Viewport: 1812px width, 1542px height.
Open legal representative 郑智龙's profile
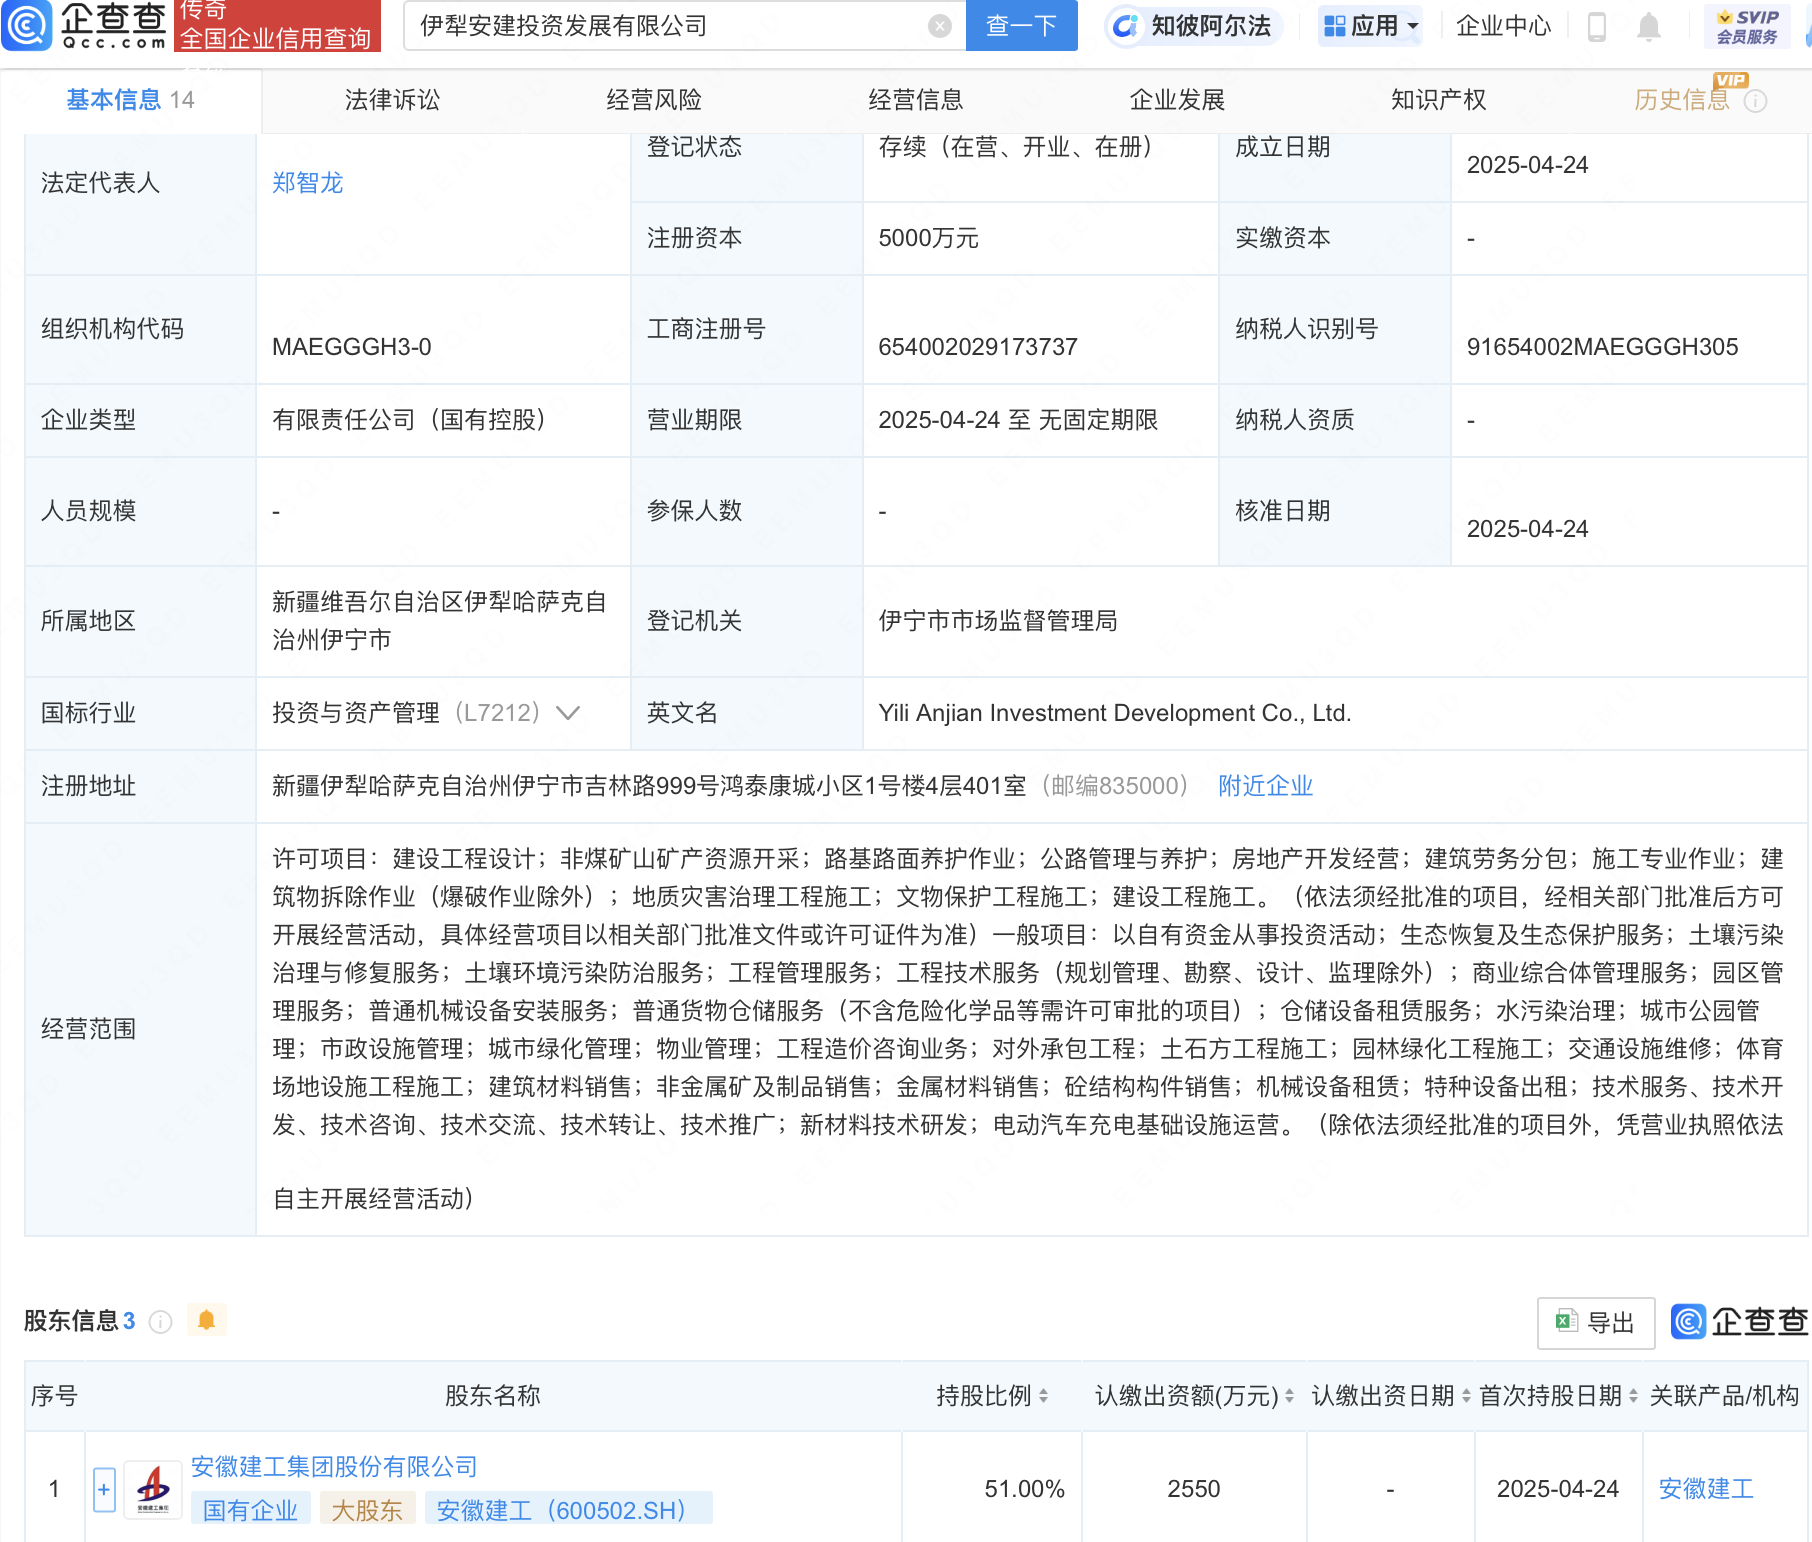click(308, 183)
